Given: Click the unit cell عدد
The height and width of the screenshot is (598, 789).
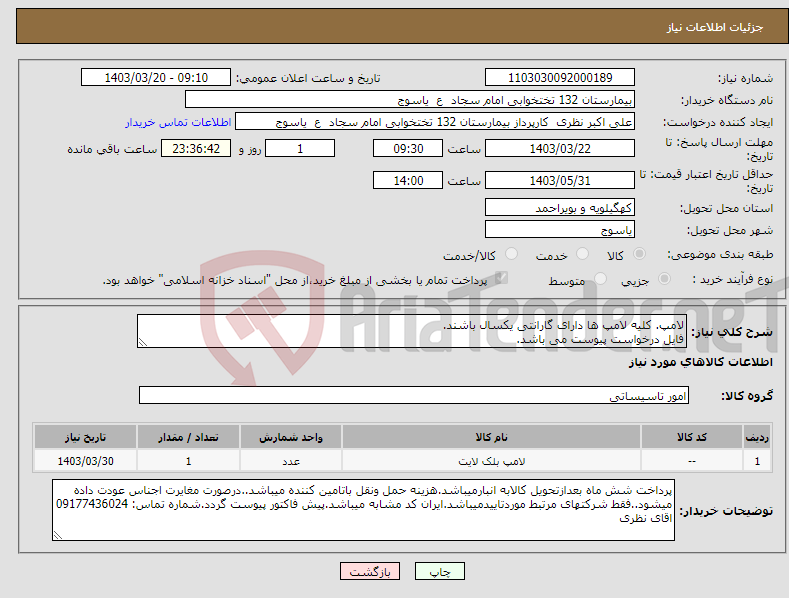Looking at the screenshot, I should click(x=291, y=461).
